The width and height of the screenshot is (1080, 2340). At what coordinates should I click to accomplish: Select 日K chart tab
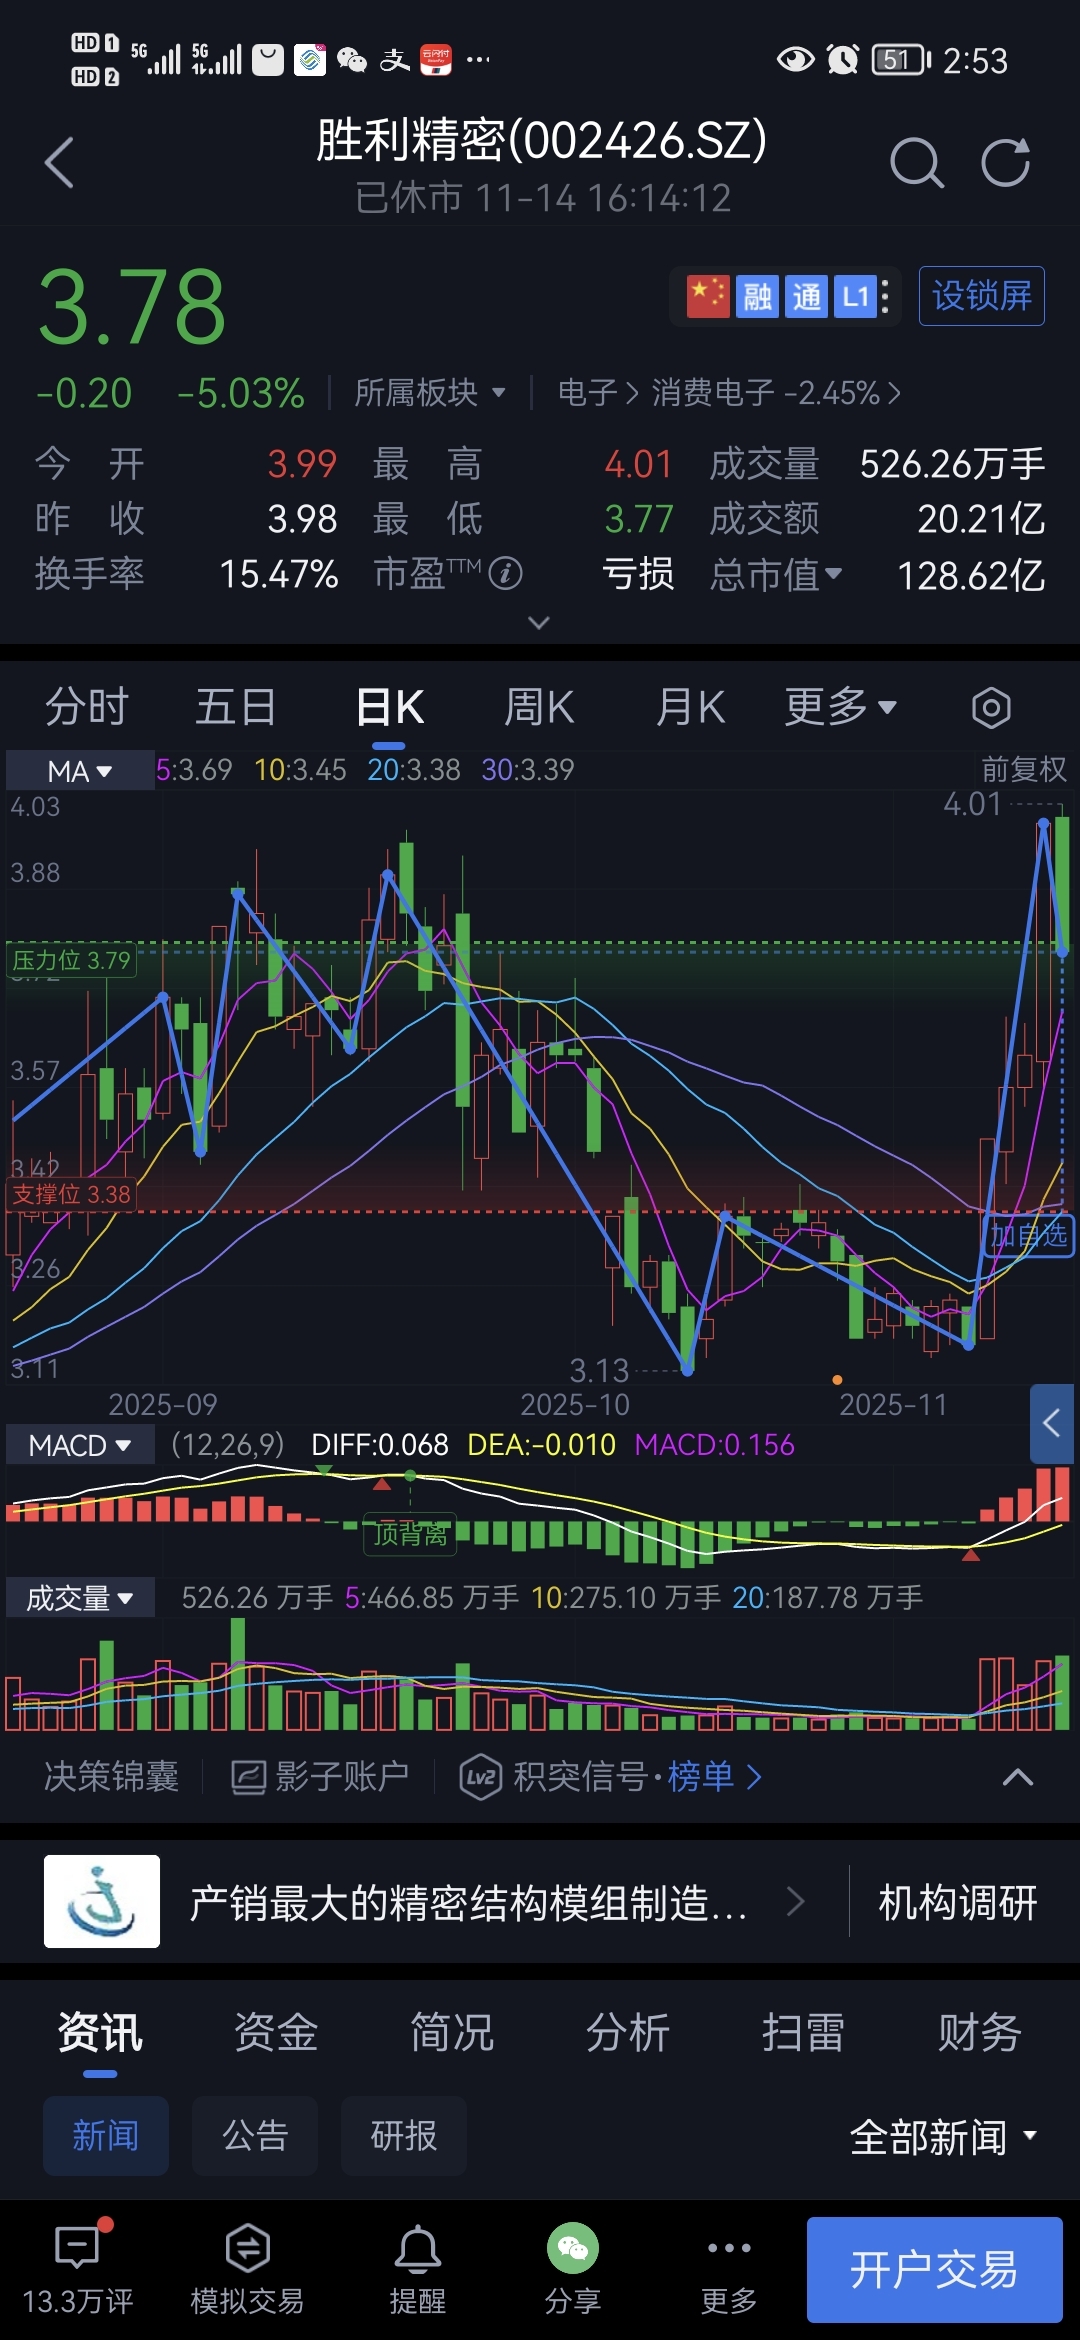[390, 707]
